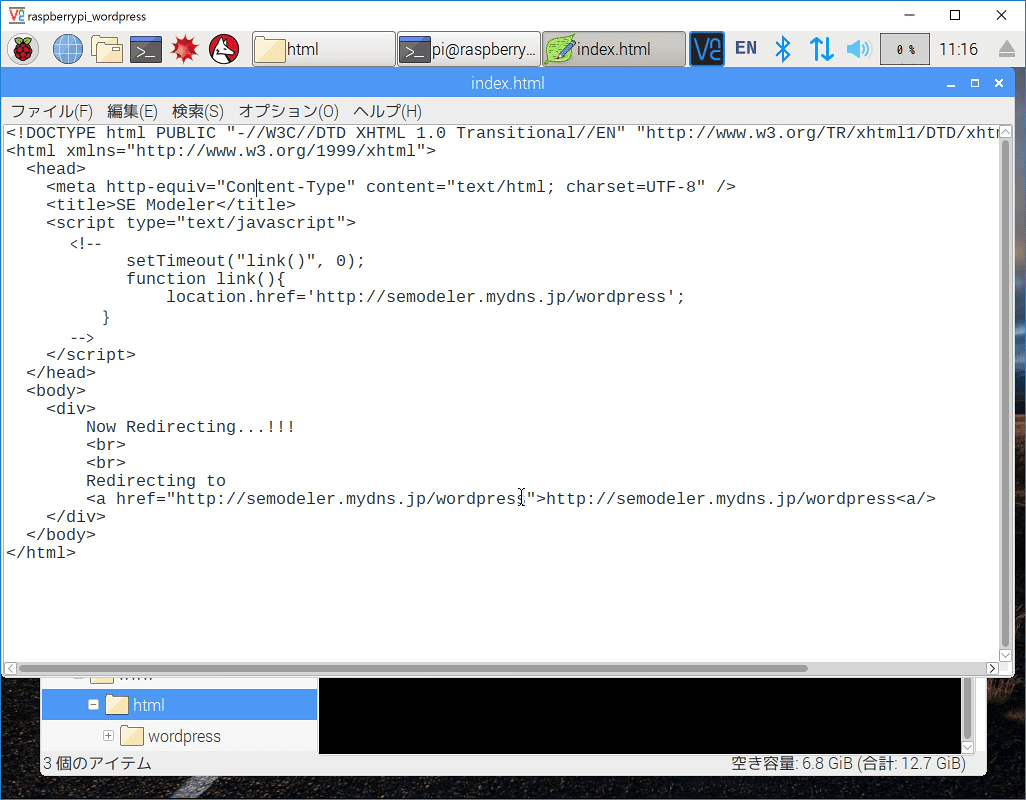Image resolution: width=1026 pixels, height=800 pixels.
Task: Maximize the raspberrypi_wordpress VNC window
Action: coord(955,15)
